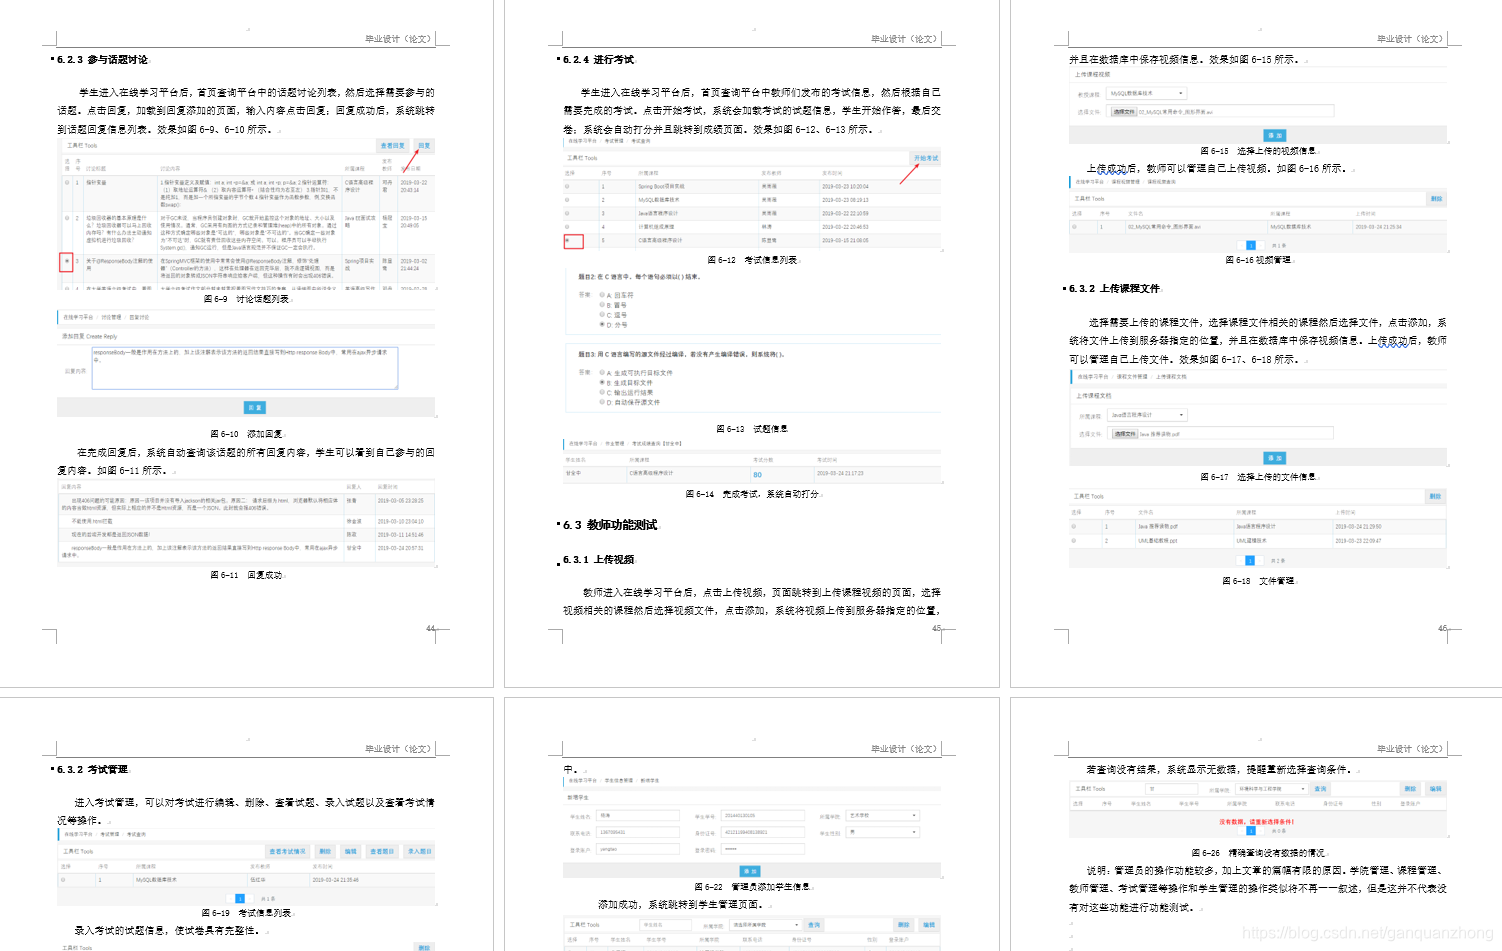Click caption '图 6-22 管理员添加学生信息'
This screenshot has width=1502, height=951.
[x=752, y=887]
